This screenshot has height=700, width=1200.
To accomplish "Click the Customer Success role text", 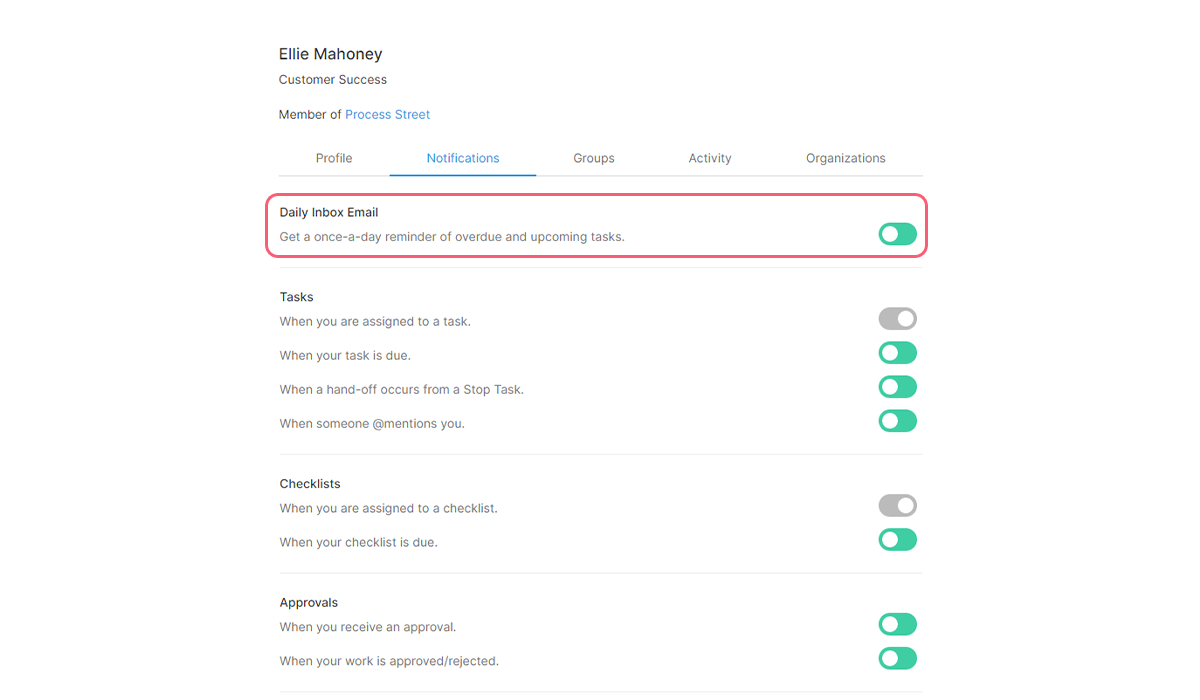I will point(333,80).
